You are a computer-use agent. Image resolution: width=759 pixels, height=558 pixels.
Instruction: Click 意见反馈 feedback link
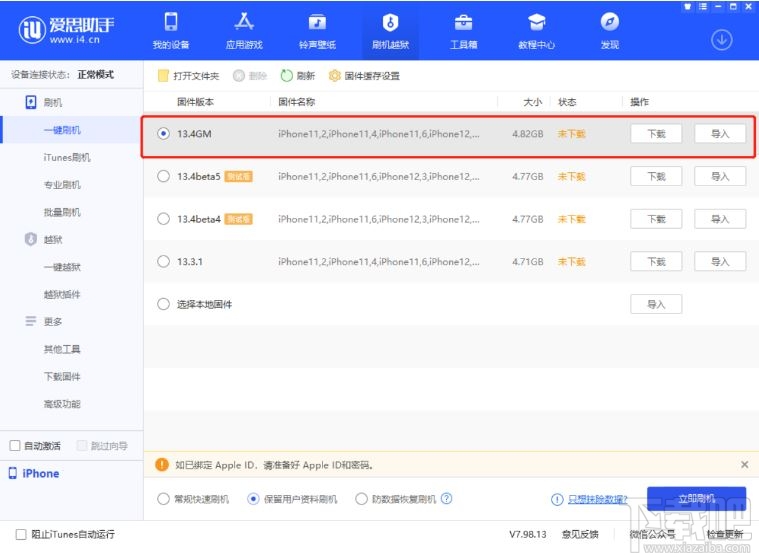click(580, 534)
